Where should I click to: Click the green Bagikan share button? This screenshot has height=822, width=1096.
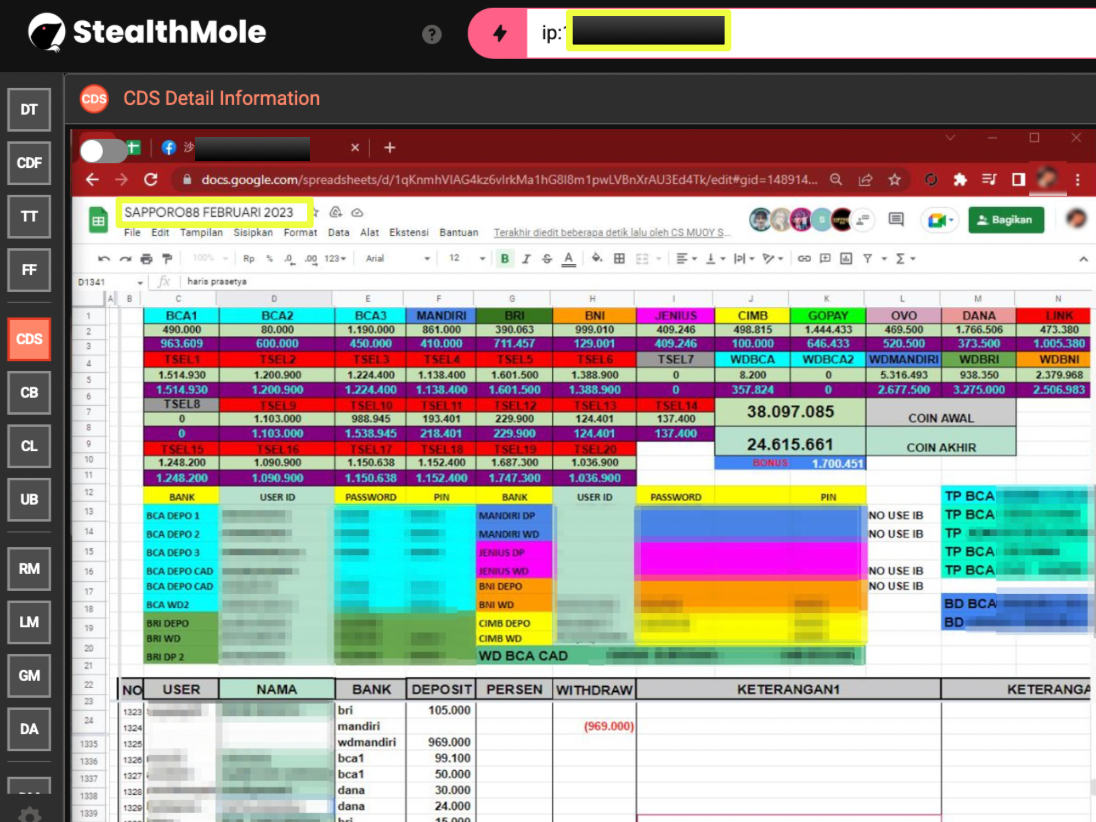coord(1006,220)
